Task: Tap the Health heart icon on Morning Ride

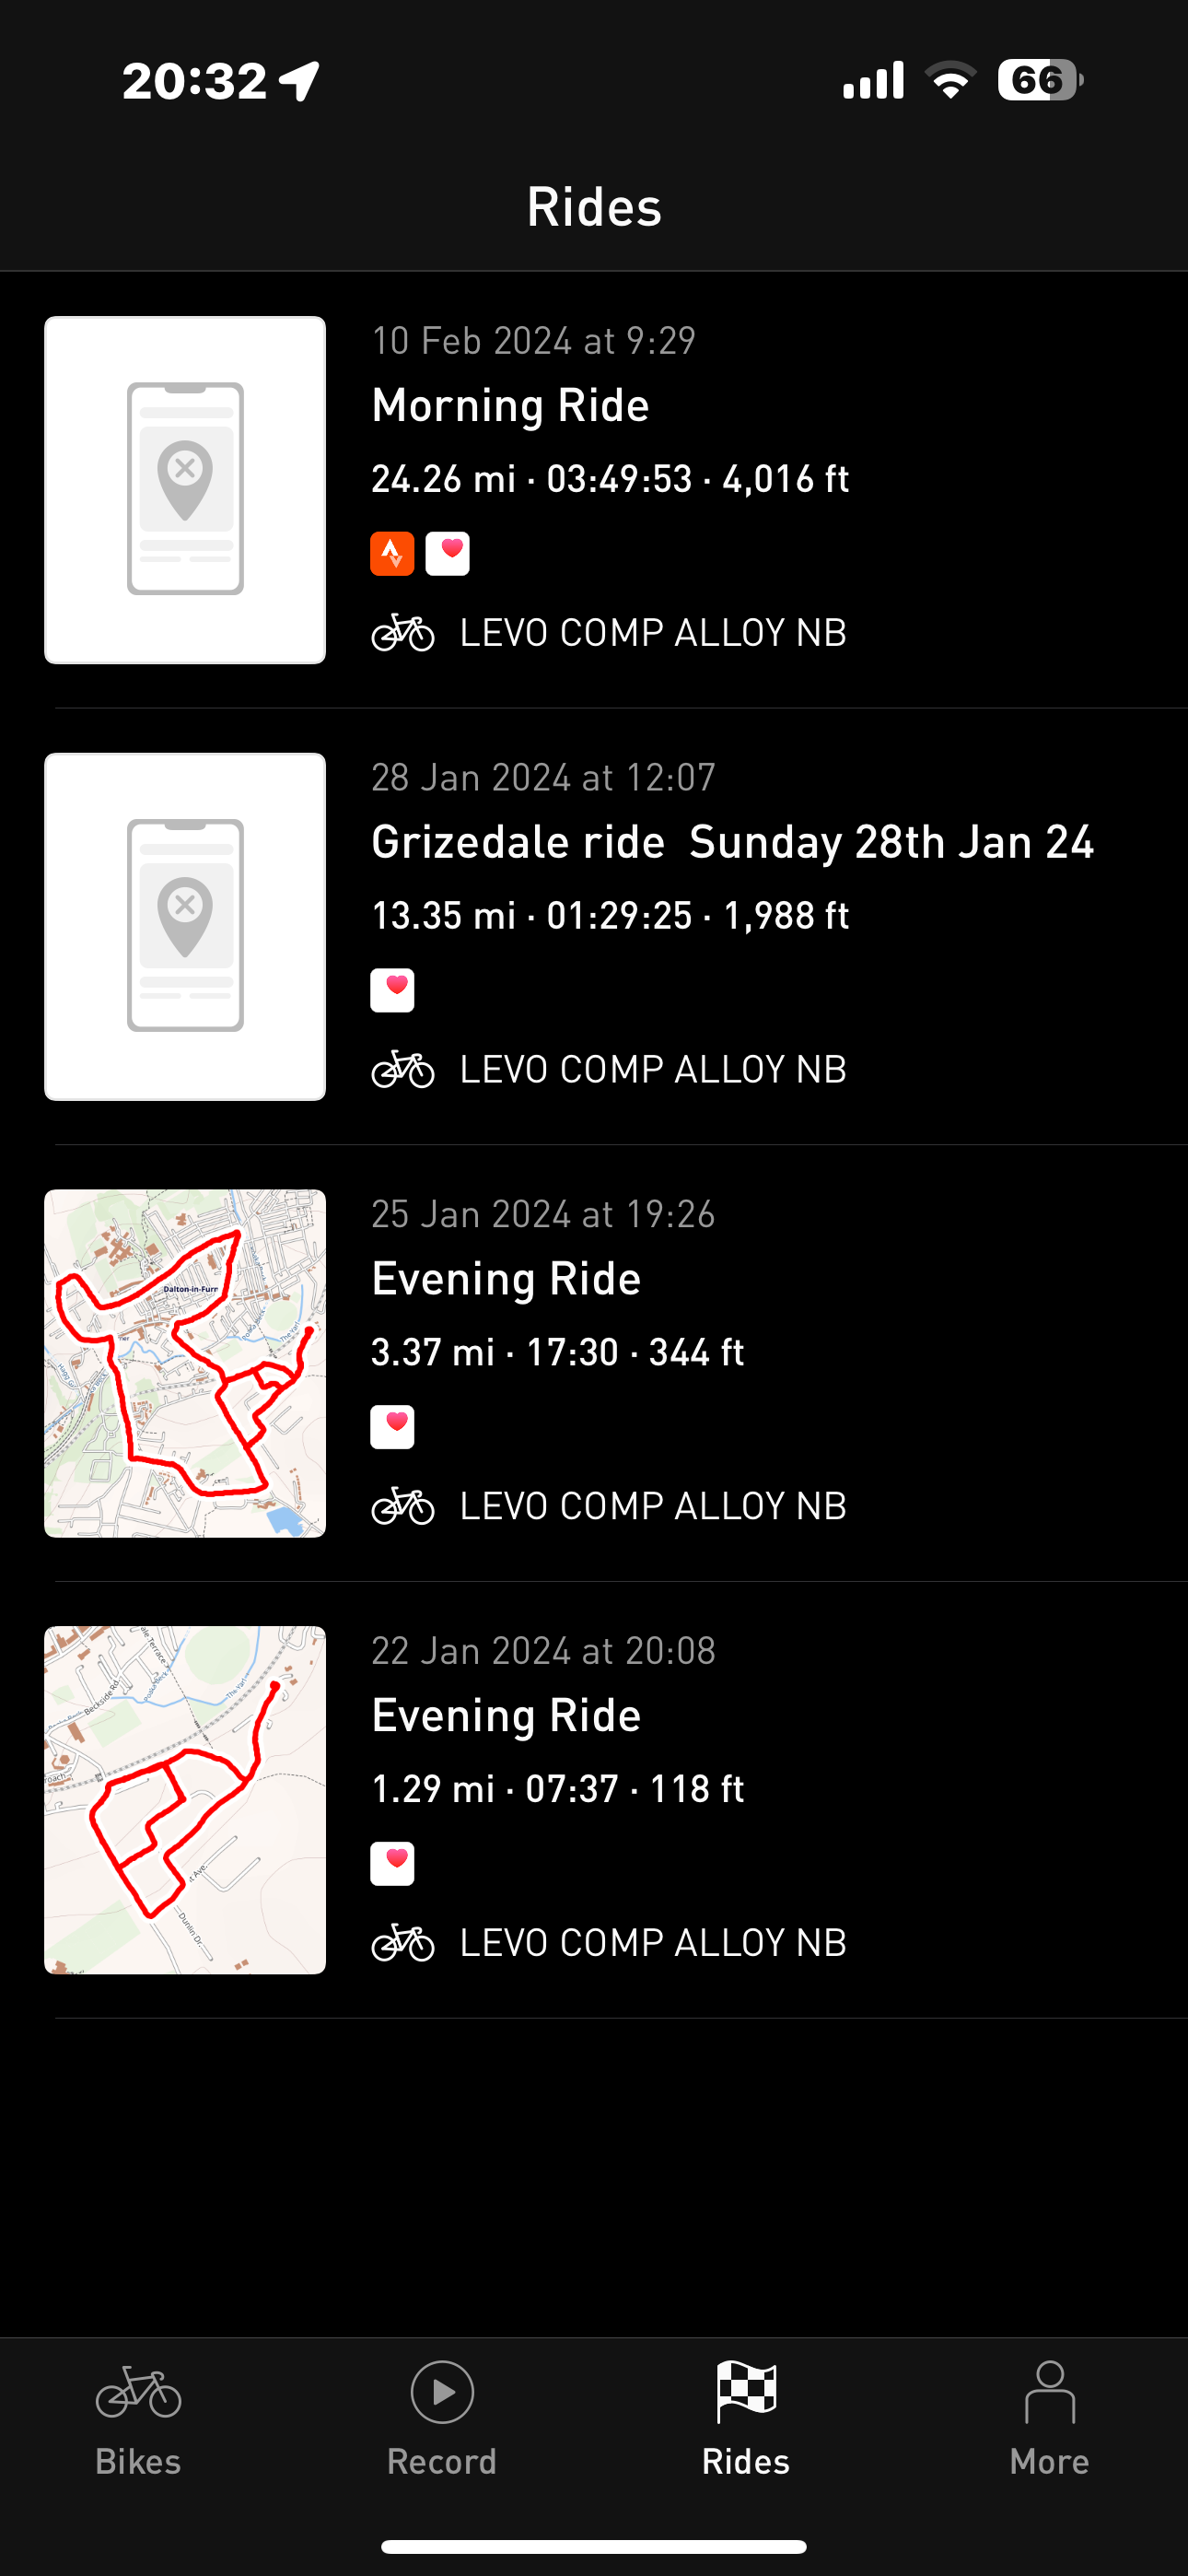Action: (x=447, y=553)
